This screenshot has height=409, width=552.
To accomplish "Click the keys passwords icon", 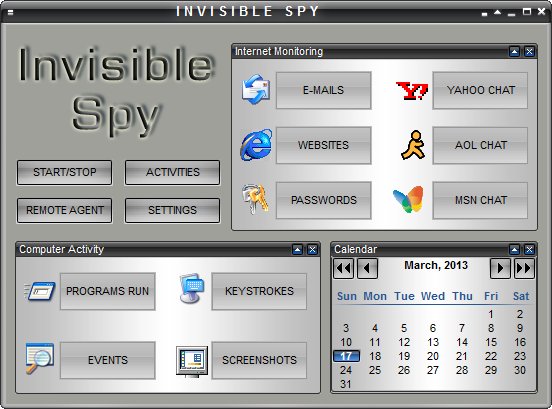I will pyautogui.click(x=256, y=199).
